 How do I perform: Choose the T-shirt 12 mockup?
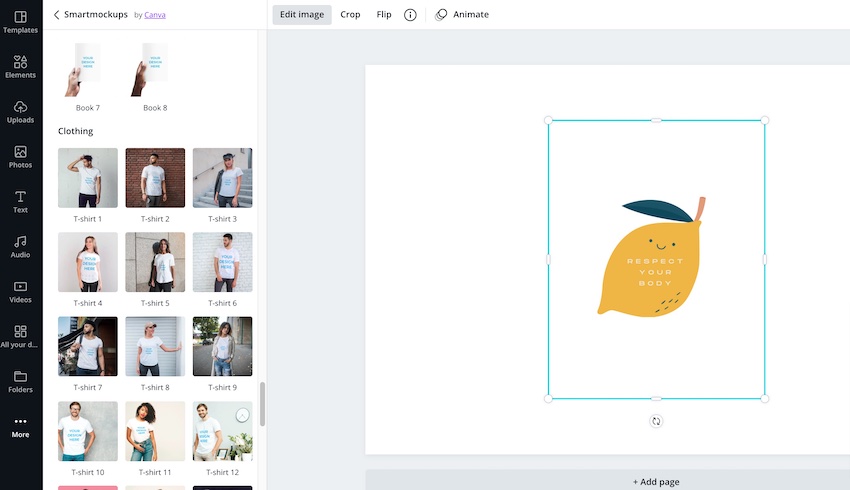point(222,431)
